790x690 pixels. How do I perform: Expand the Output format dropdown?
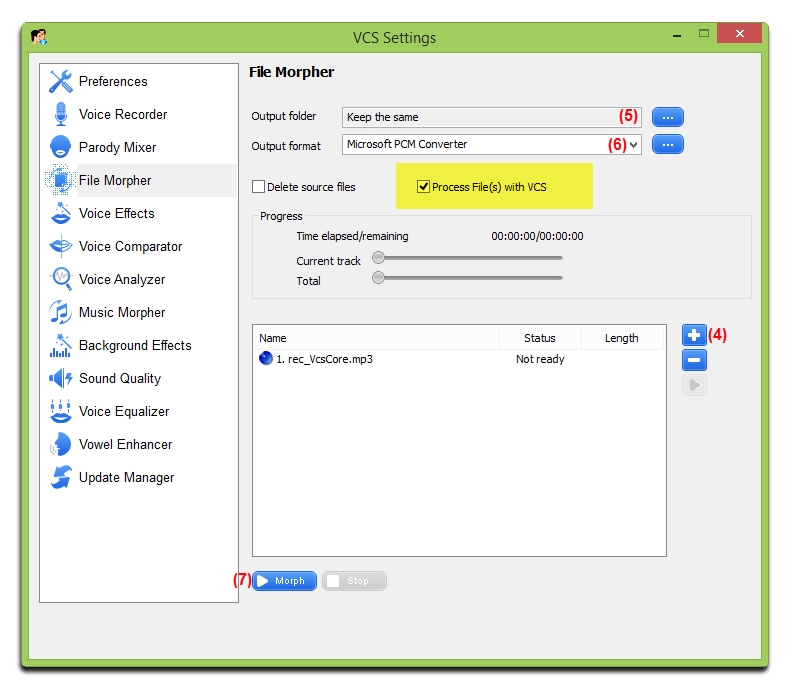tap(634, 145)
